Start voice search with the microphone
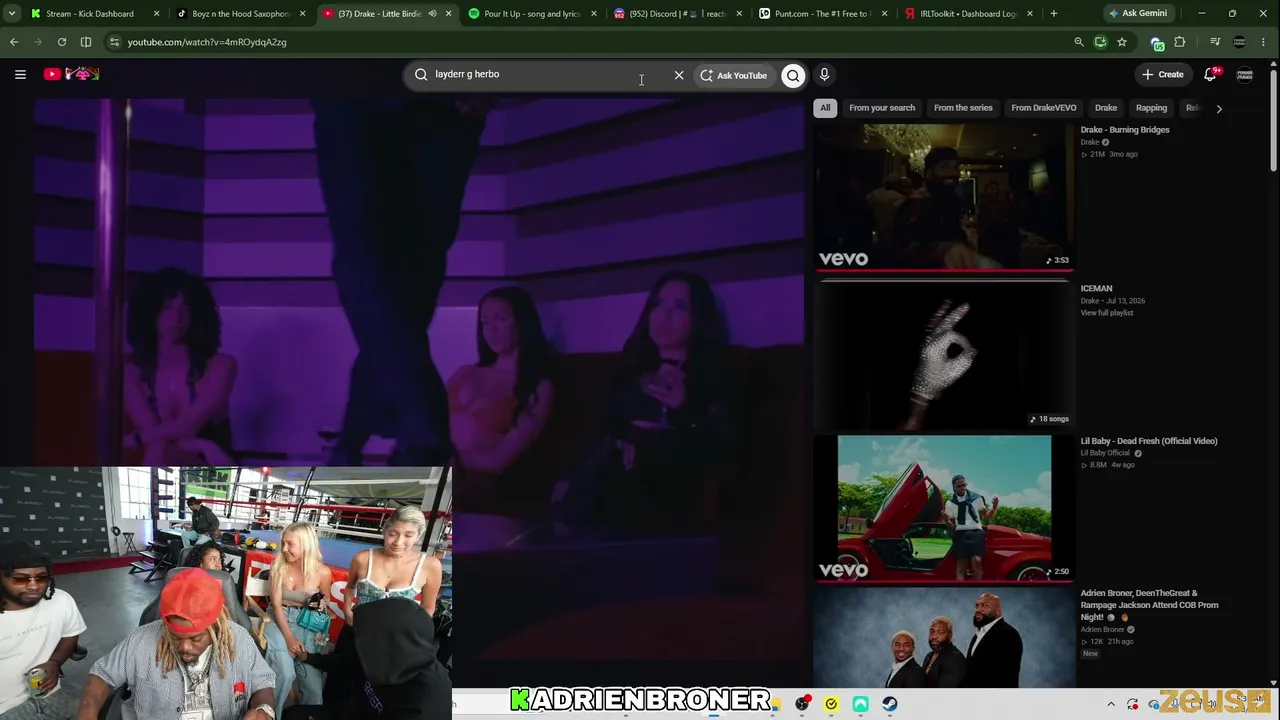1280x720 pixels. coord(824,74)
